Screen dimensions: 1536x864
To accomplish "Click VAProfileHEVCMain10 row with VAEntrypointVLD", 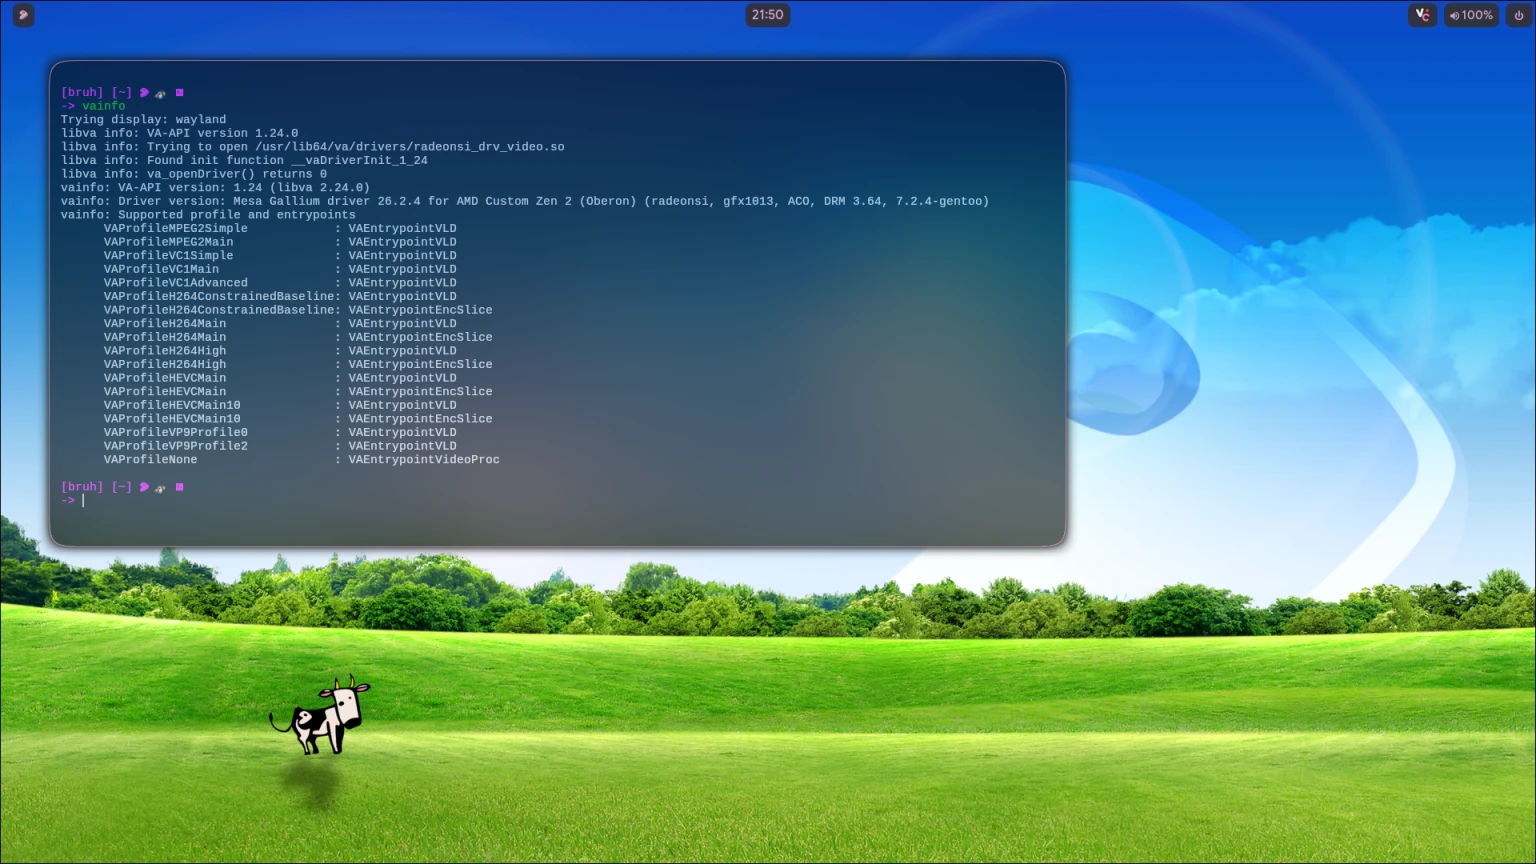I will click(280, 405).
